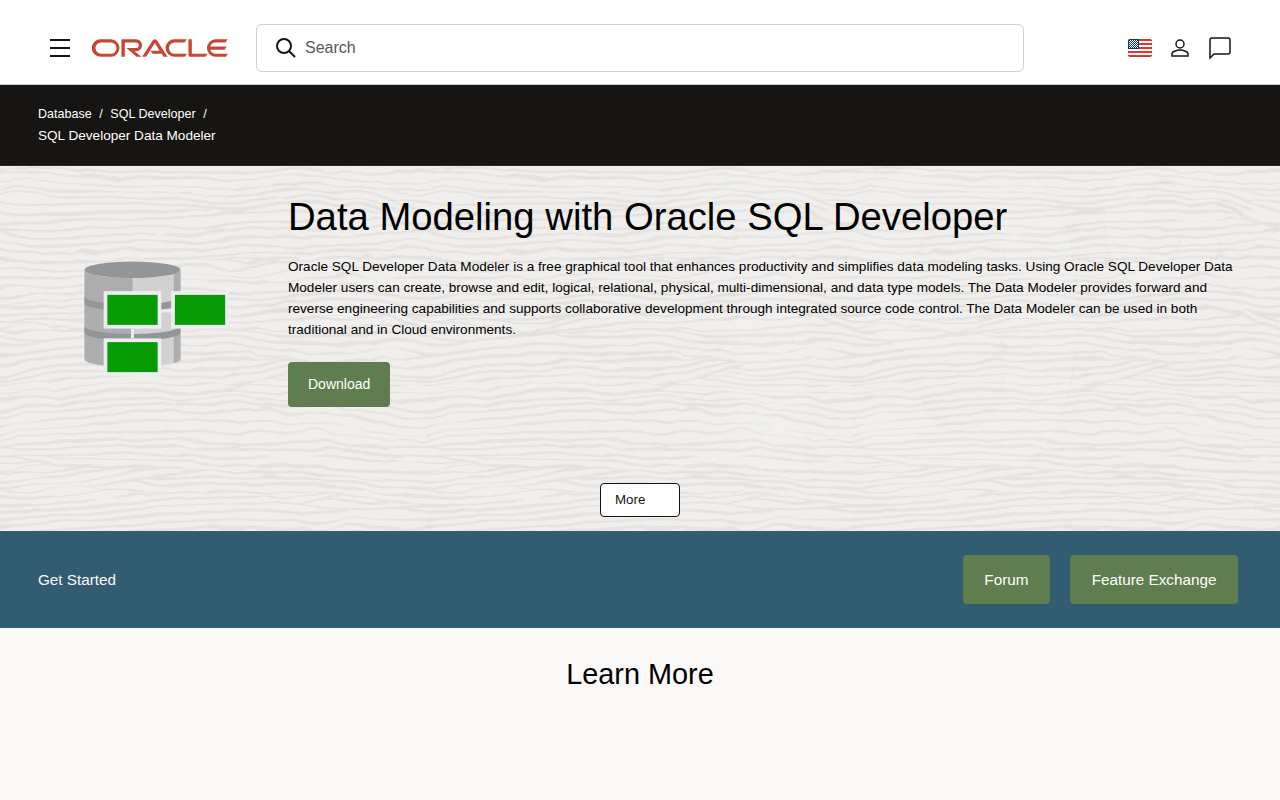
Task: Open the Feature Exchange button
Action: coord(1154,580)
